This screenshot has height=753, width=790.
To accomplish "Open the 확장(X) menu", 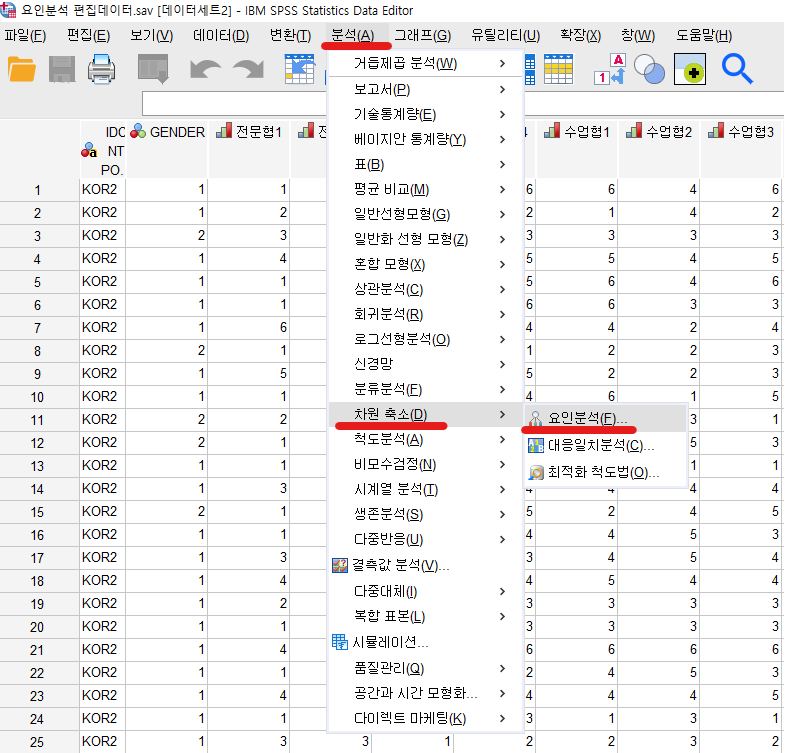I will pyautogui.click(x=580, y=35).
